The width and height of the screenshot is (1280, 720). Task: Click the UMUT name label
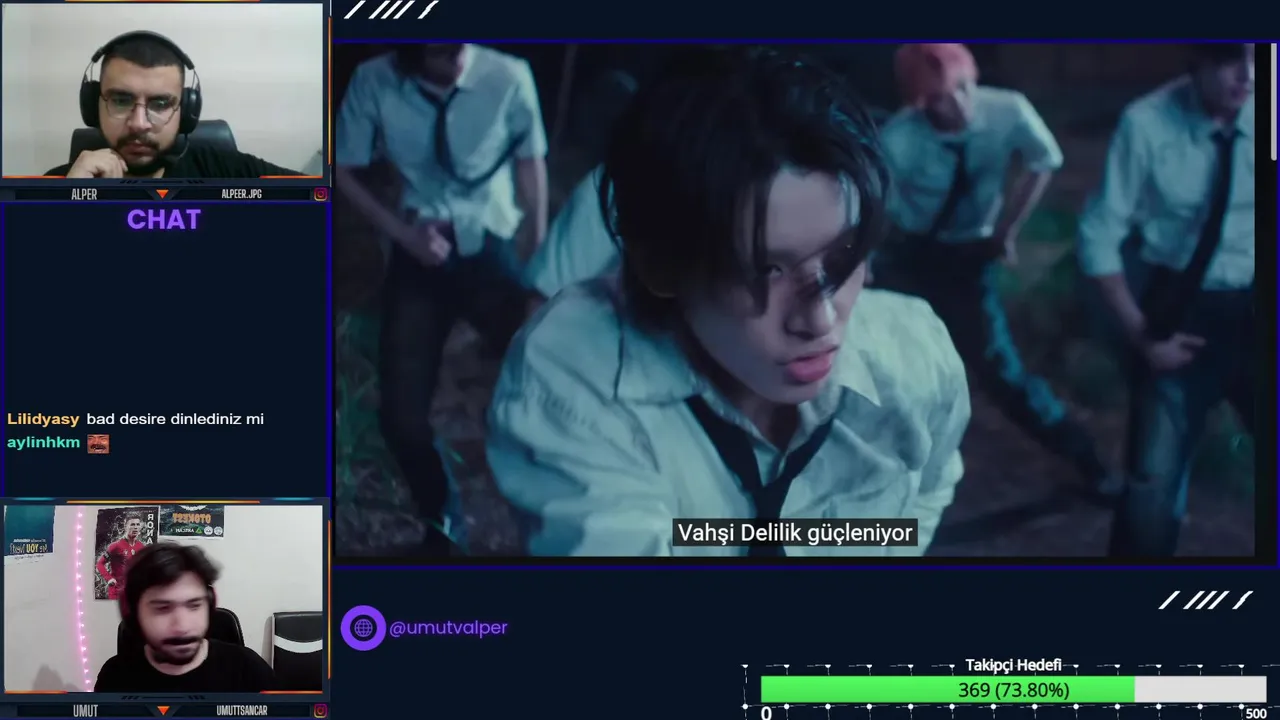(x=85, y=711)
